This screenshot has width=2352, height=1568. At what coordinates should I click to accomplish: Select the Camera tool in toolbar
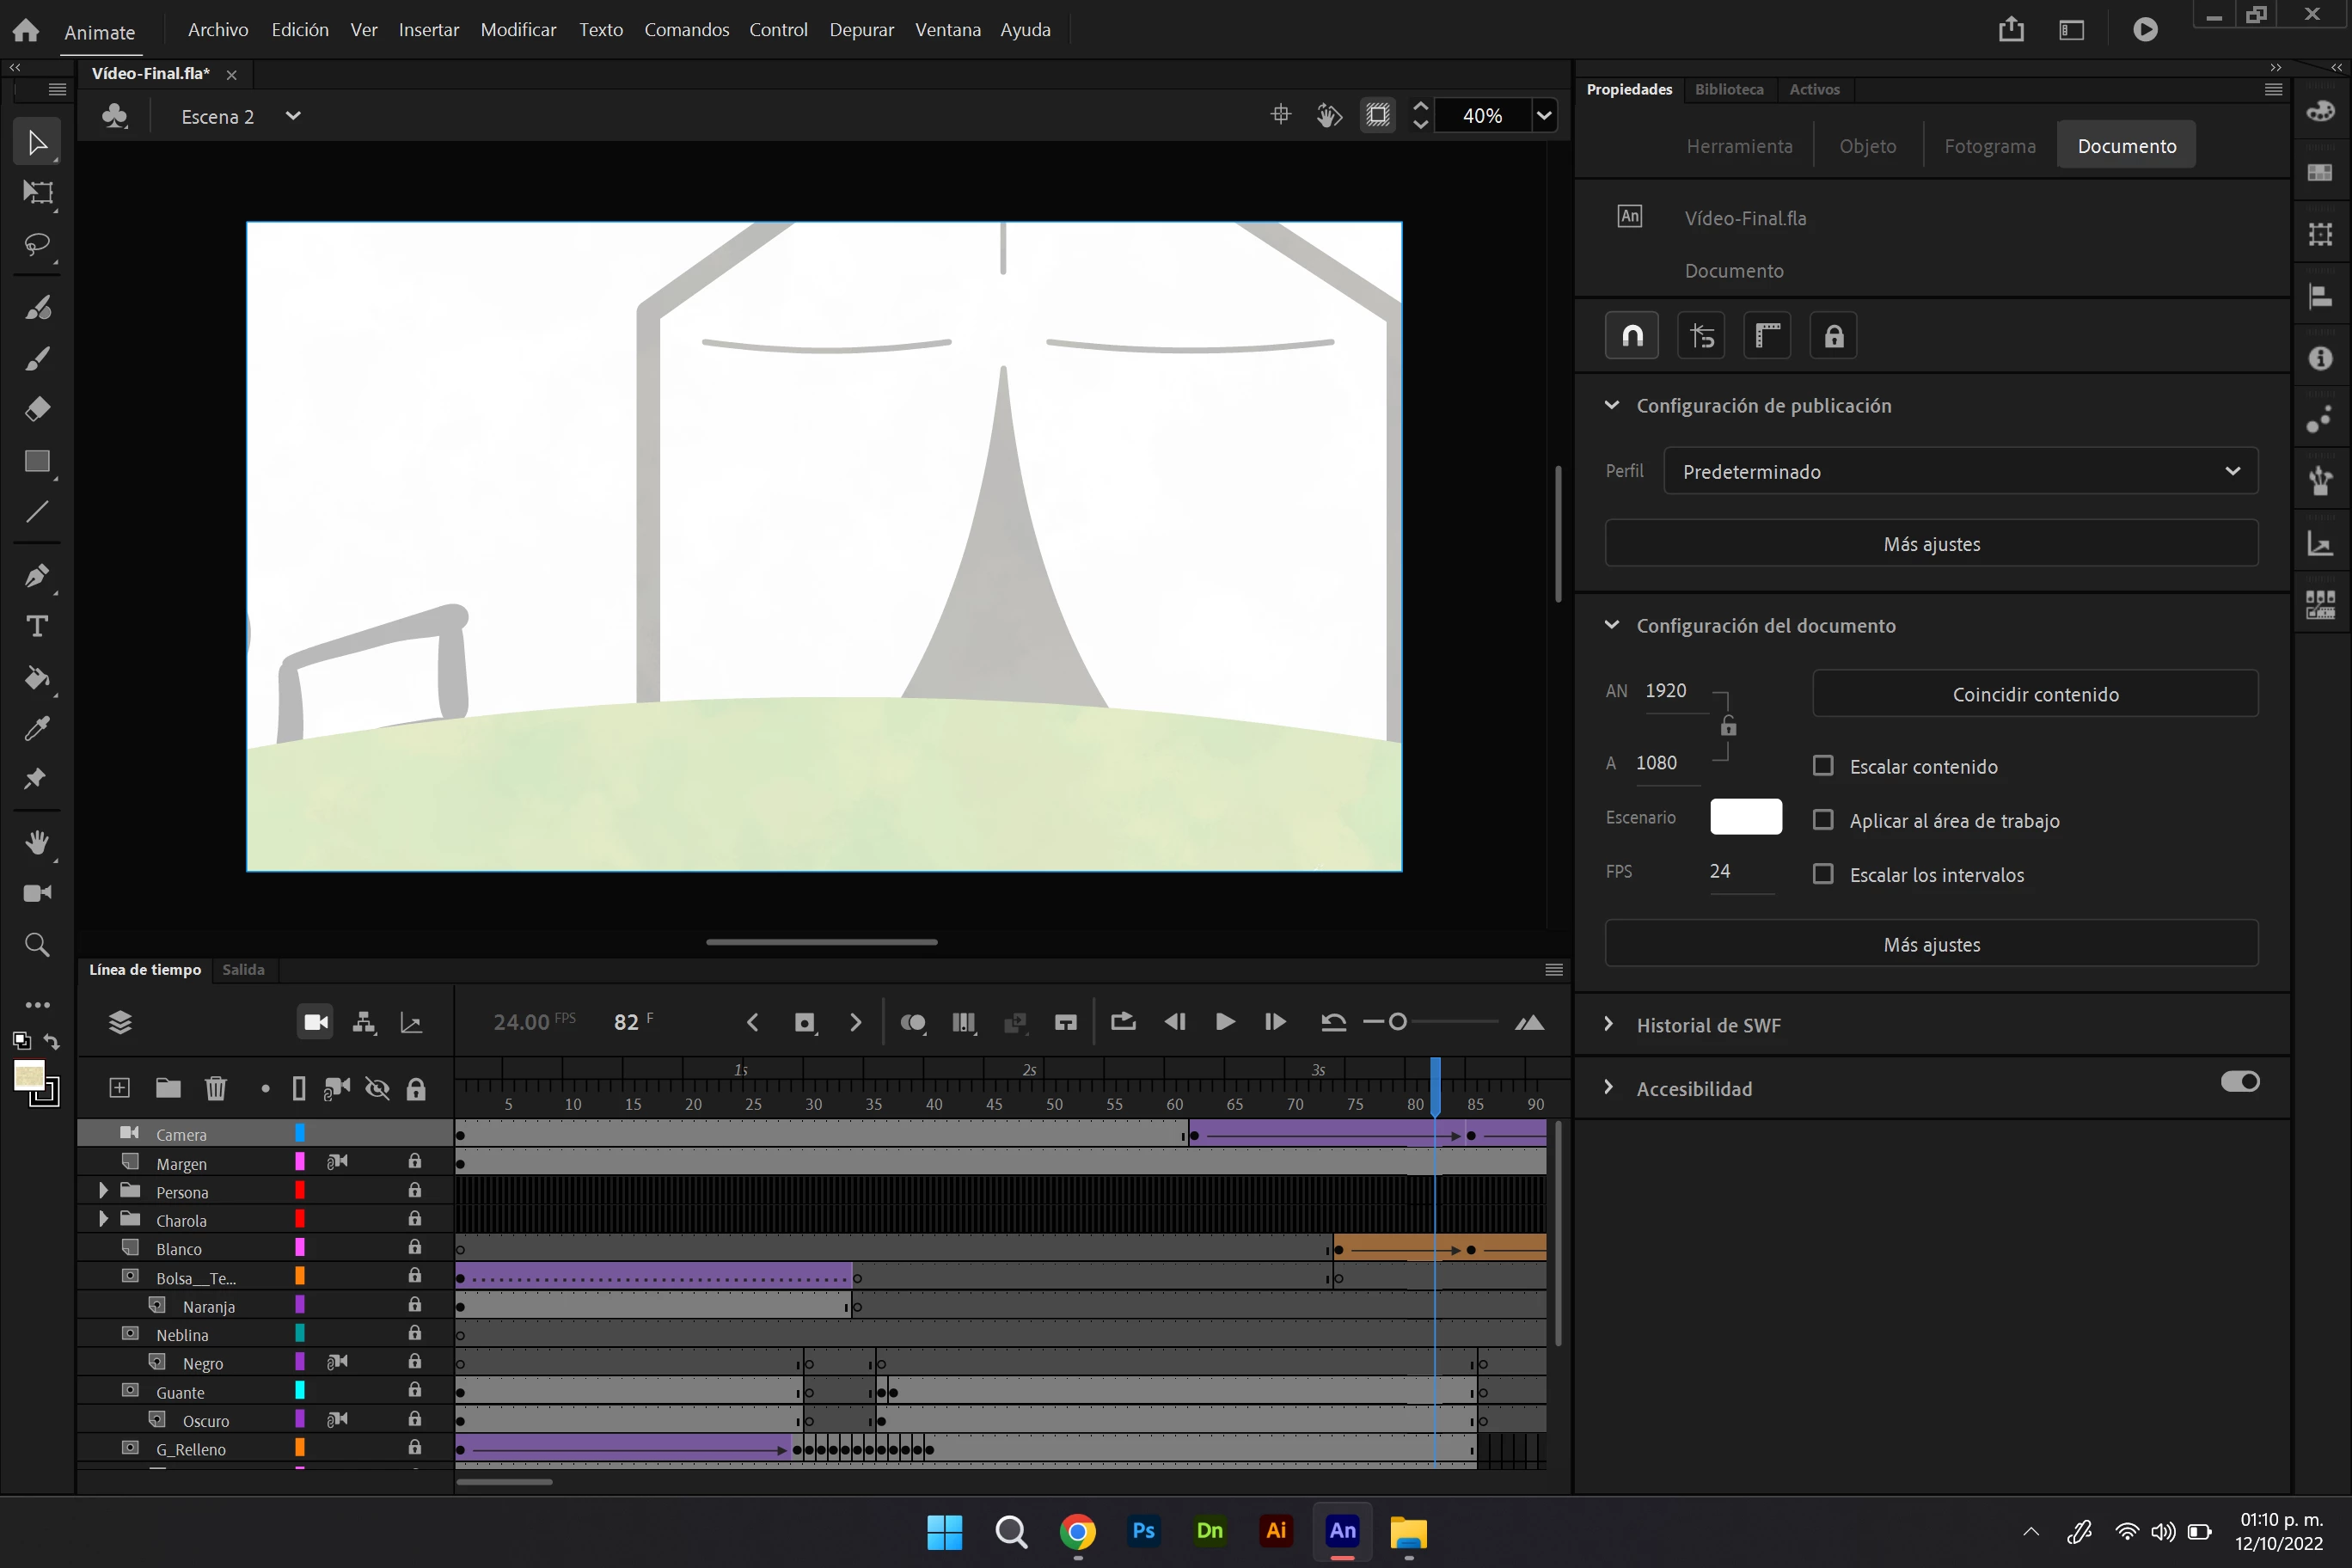pyautogui.click(x=38, y=893)
